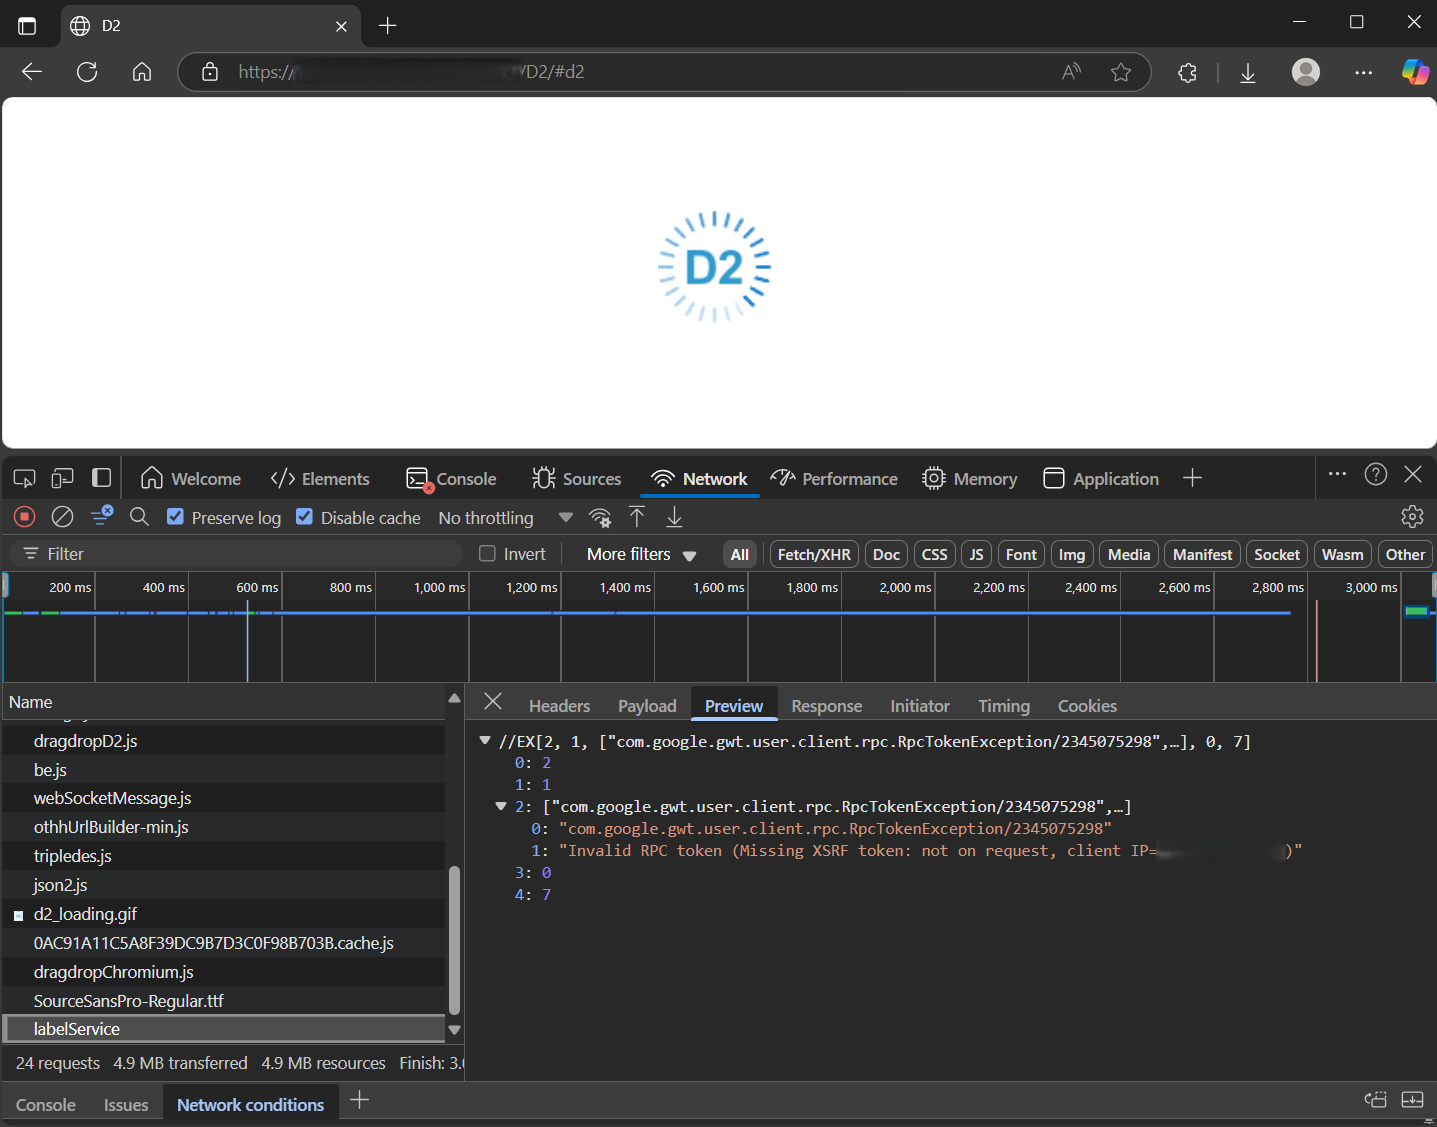Screen dimensions: 1437x1127
Task: Open the network search magnifier
Action: pos(140,517)
